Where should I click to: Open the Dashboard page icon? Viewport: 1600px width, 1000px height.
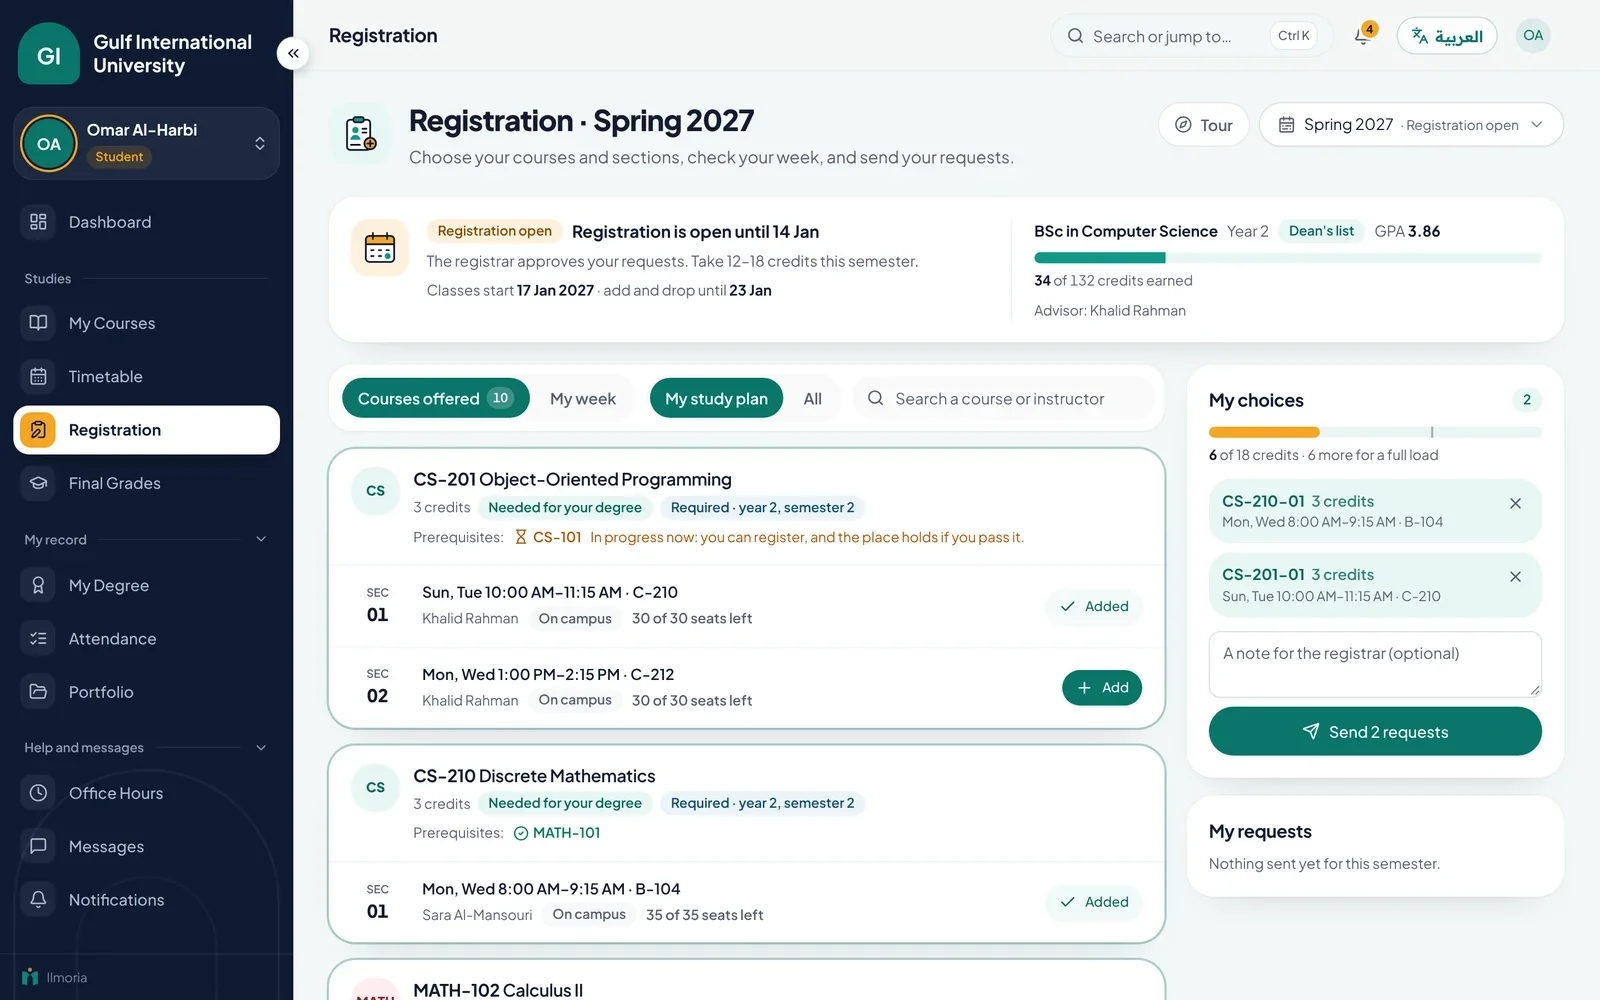click(38, 222)
